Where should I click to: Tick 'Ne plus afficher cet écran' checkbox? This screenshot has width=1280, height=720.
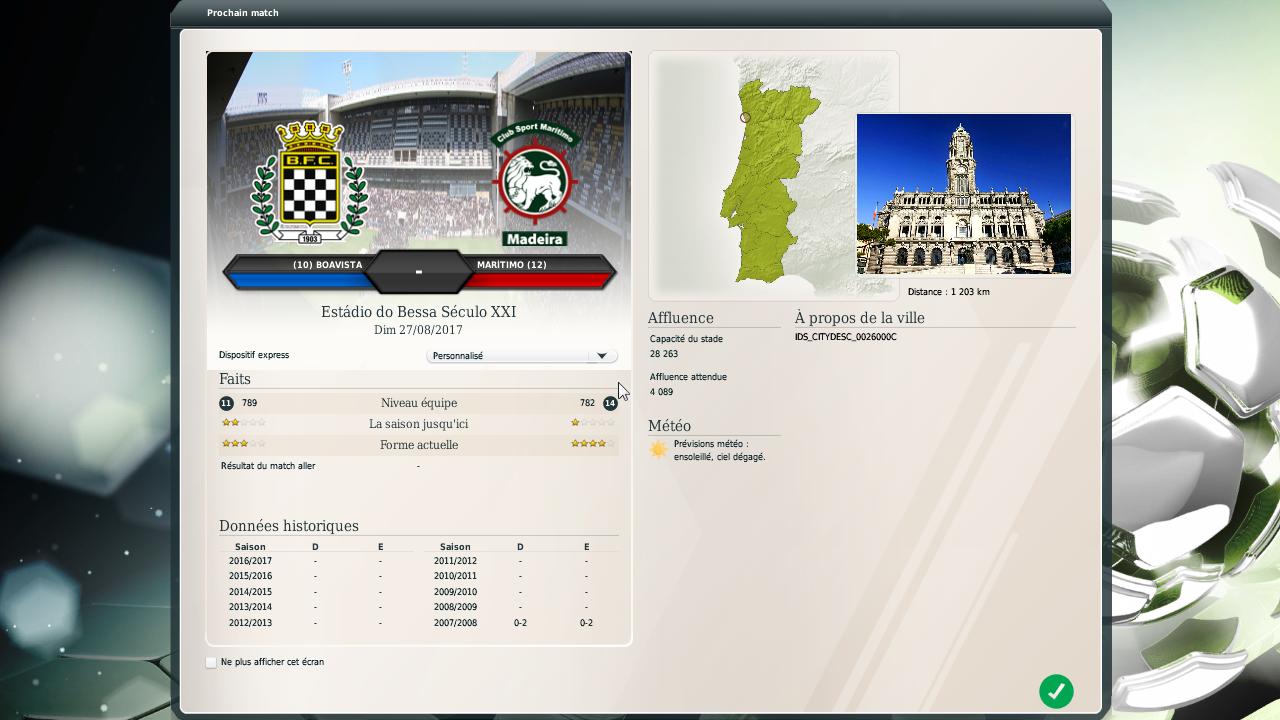coord(211,662)
